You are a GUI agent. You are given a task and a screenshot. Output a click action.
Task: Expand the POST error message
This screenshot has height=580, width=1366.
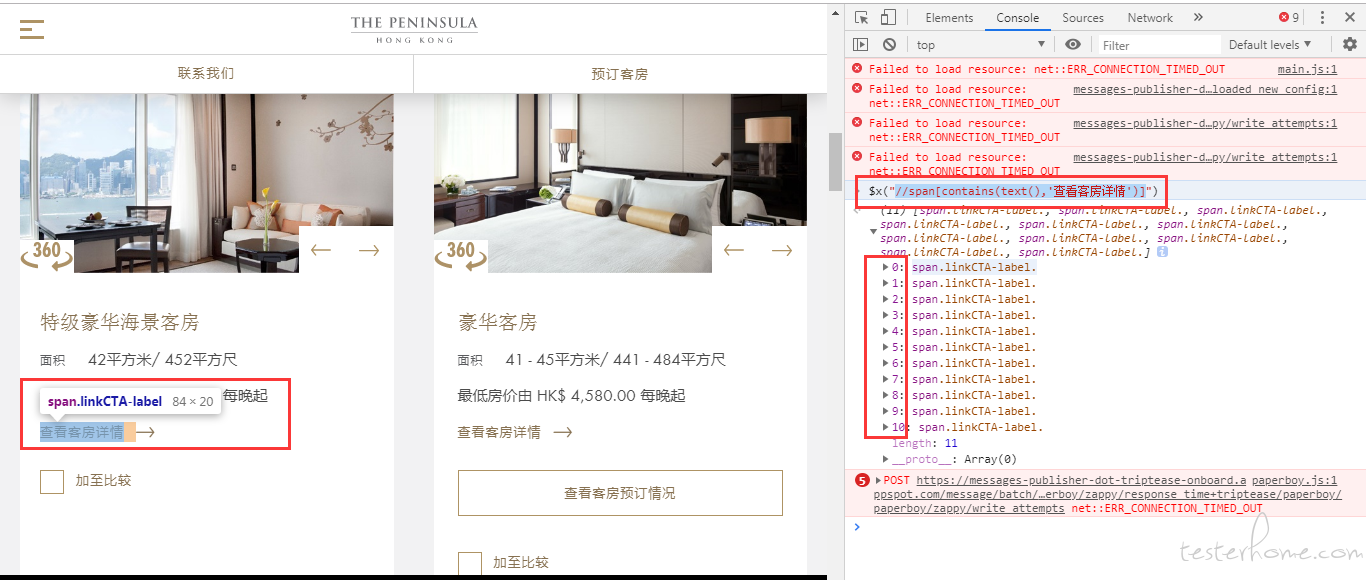click(x=879, y=480)
